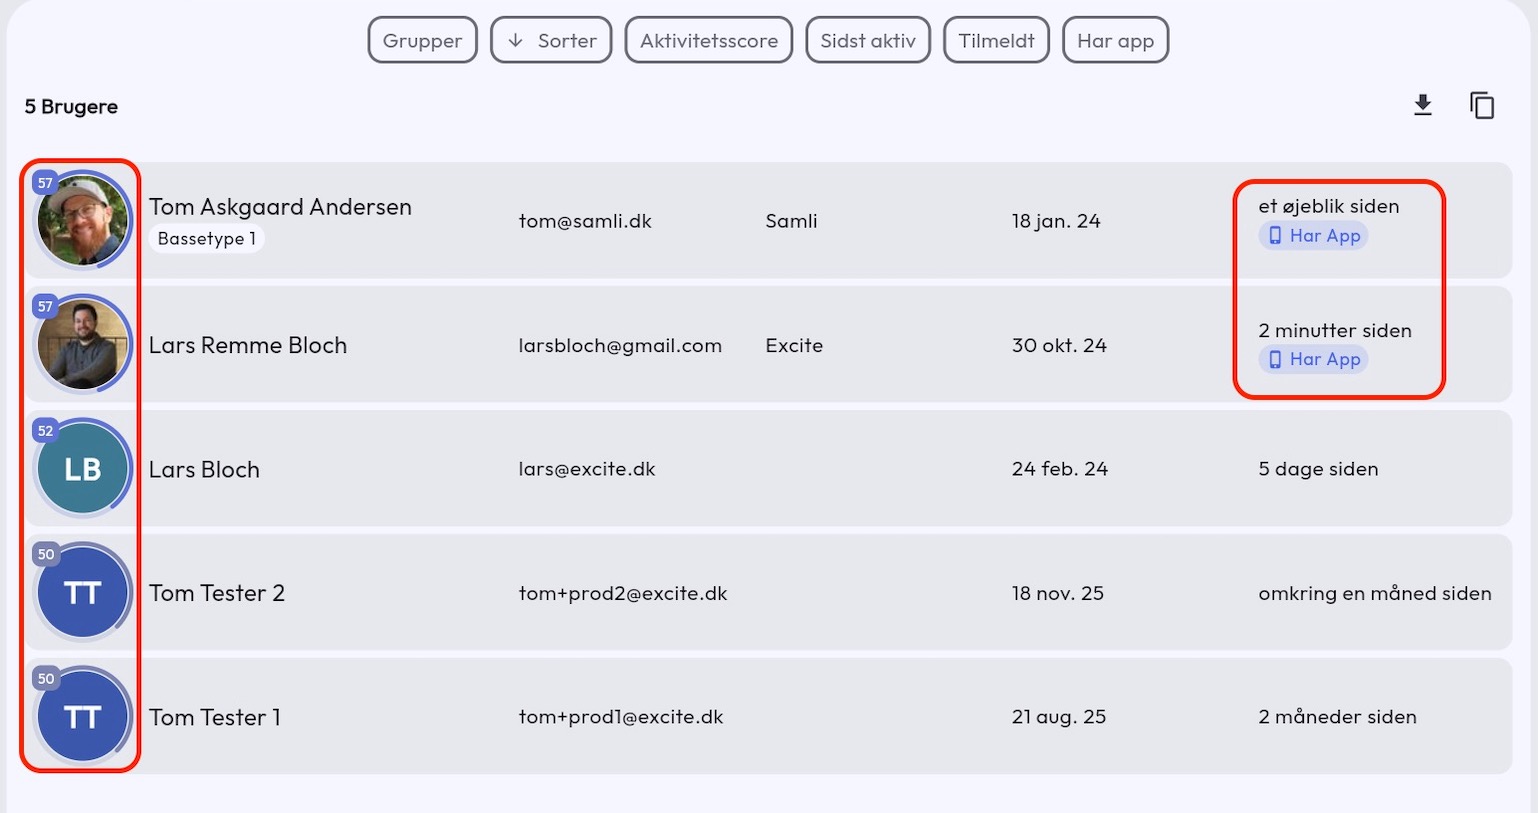Click the activity score 57 badge on Tom Askgaard's avatar

(x=44, y=183)
